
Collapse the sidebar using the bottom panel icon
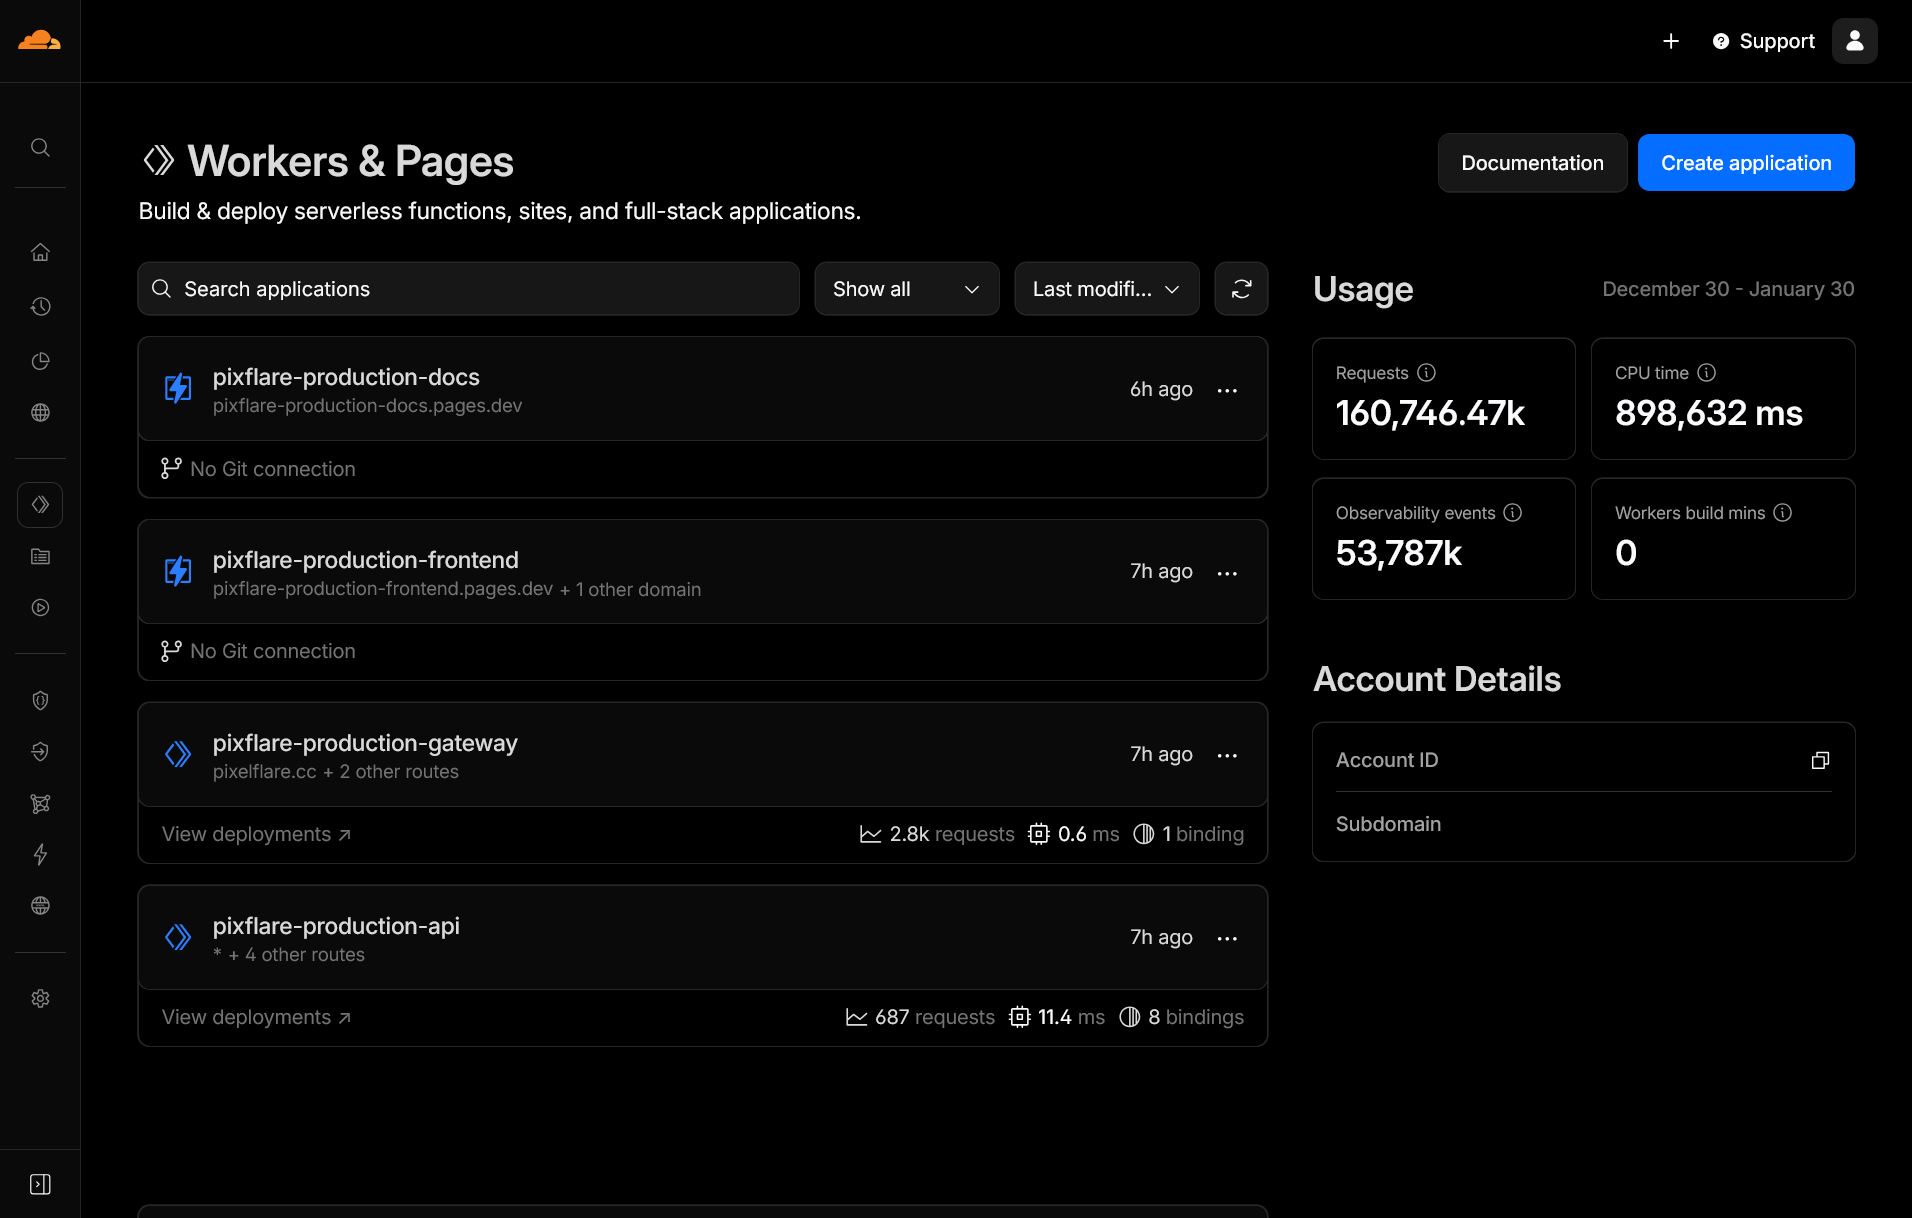[x=40, y=1183]
